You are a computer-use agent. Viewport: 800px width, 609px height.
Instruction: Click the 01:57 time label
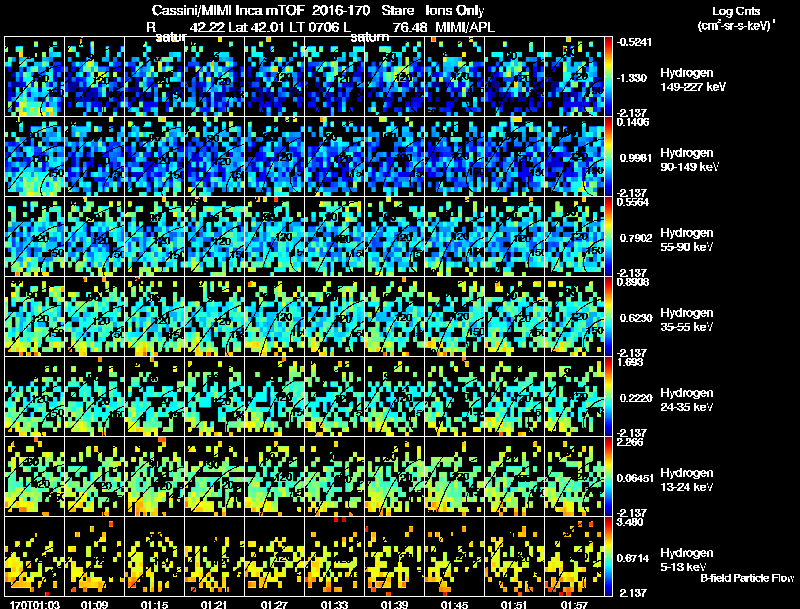pos(574,605)
